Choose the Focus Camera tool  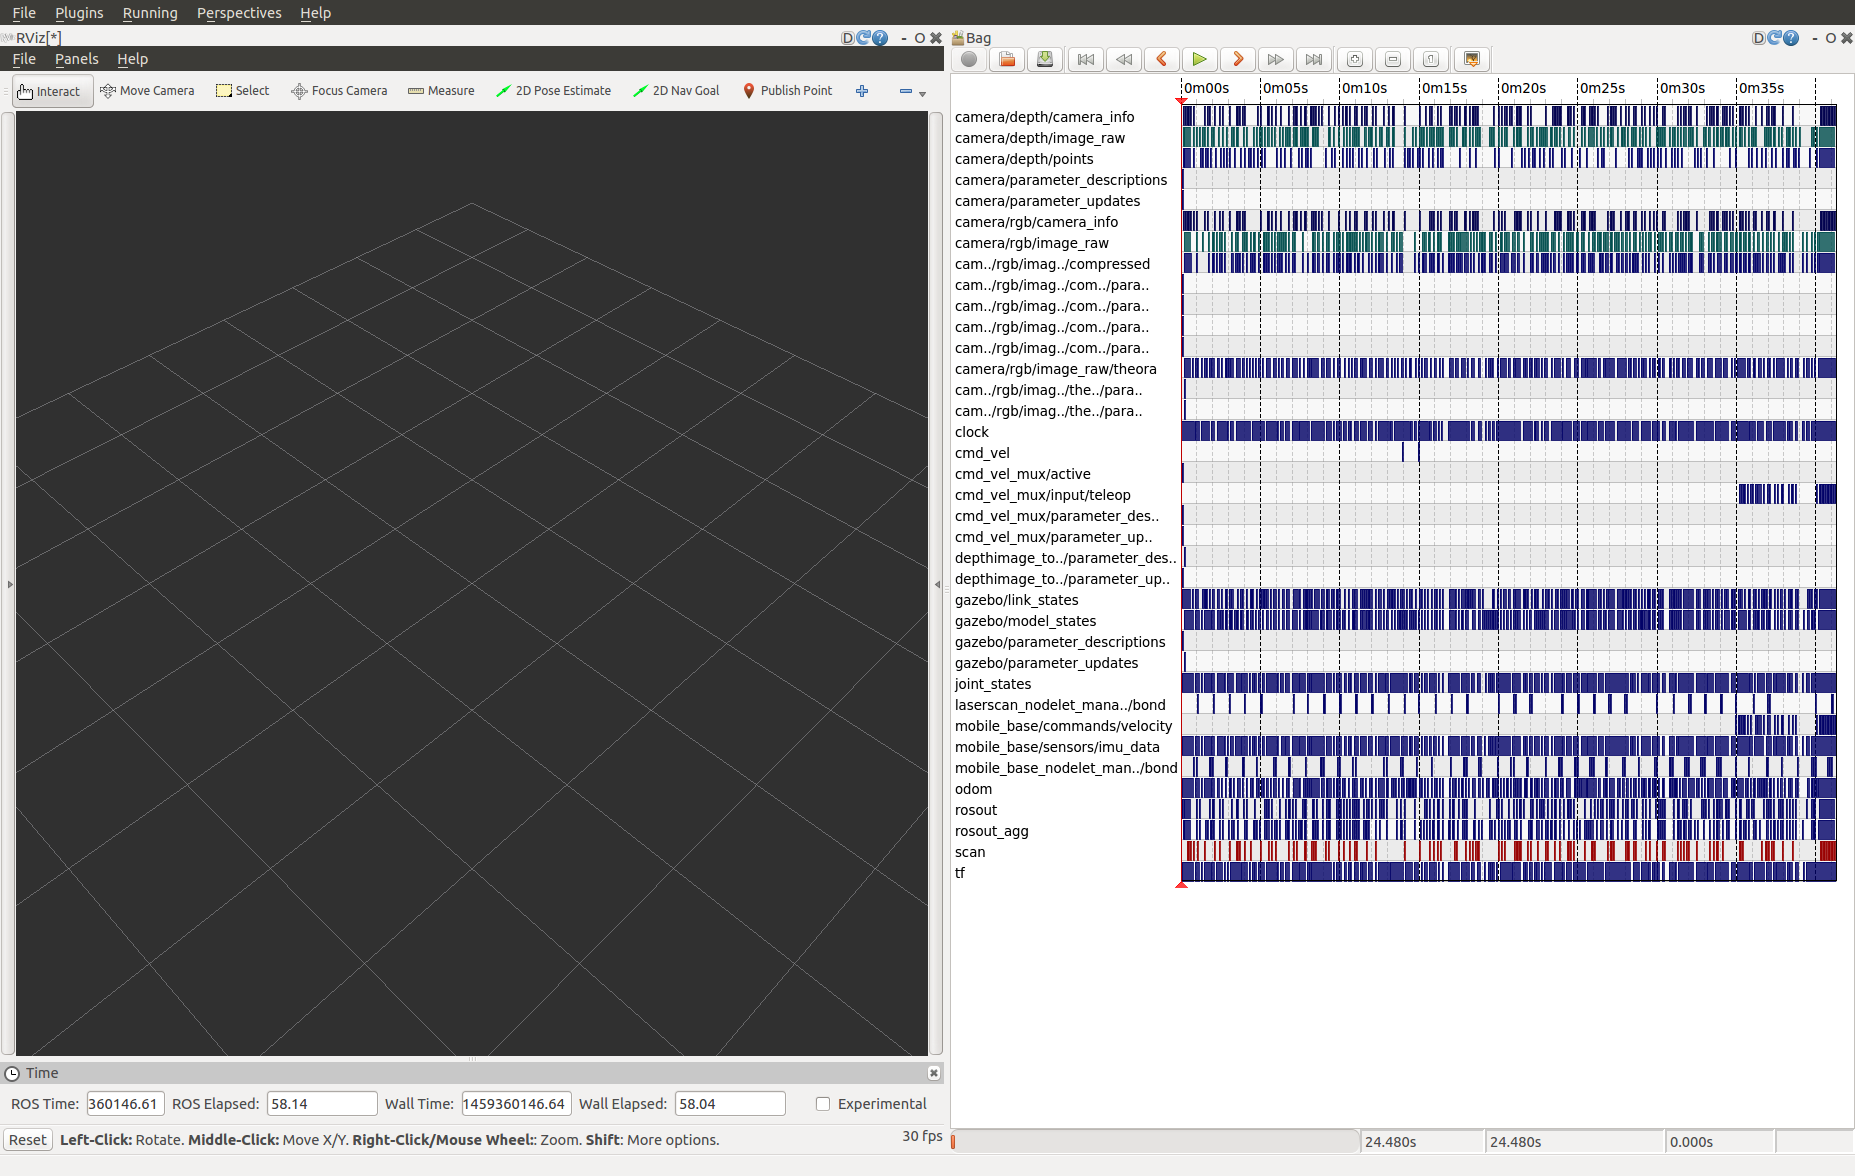[339, 91]
